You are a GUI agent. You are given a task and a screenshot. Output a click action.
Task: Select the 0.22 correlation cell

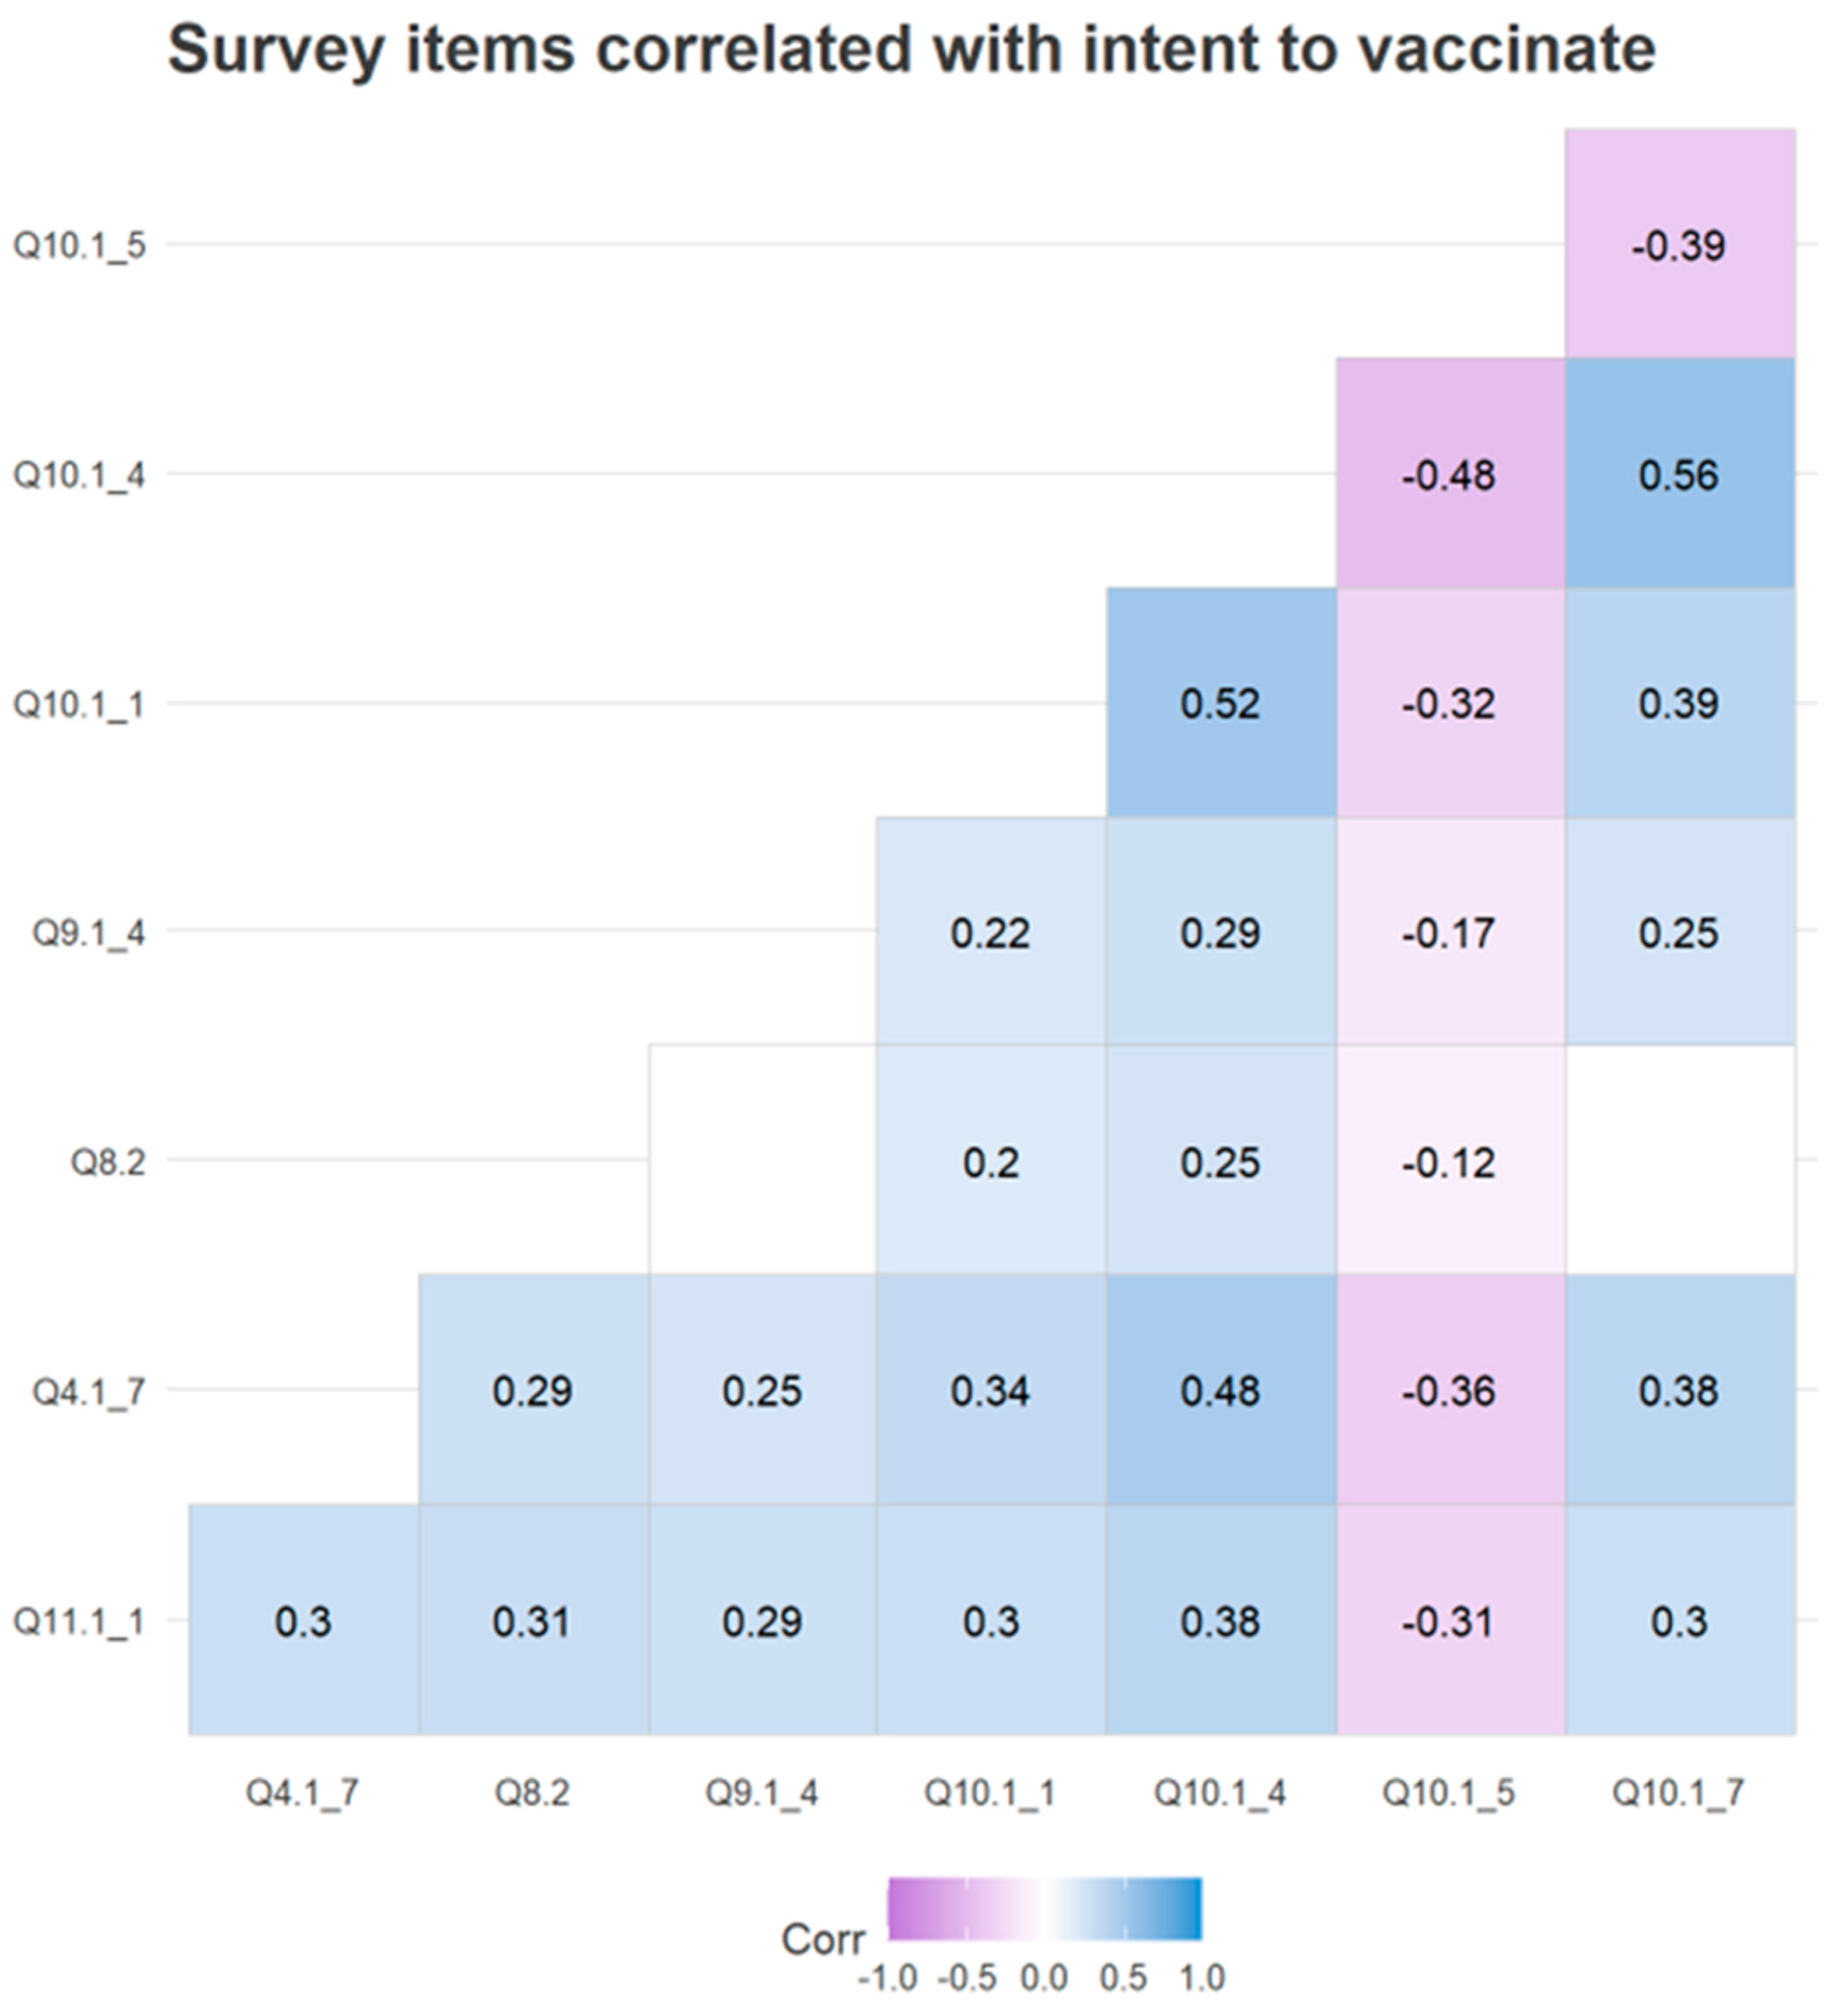click(990, 932)
